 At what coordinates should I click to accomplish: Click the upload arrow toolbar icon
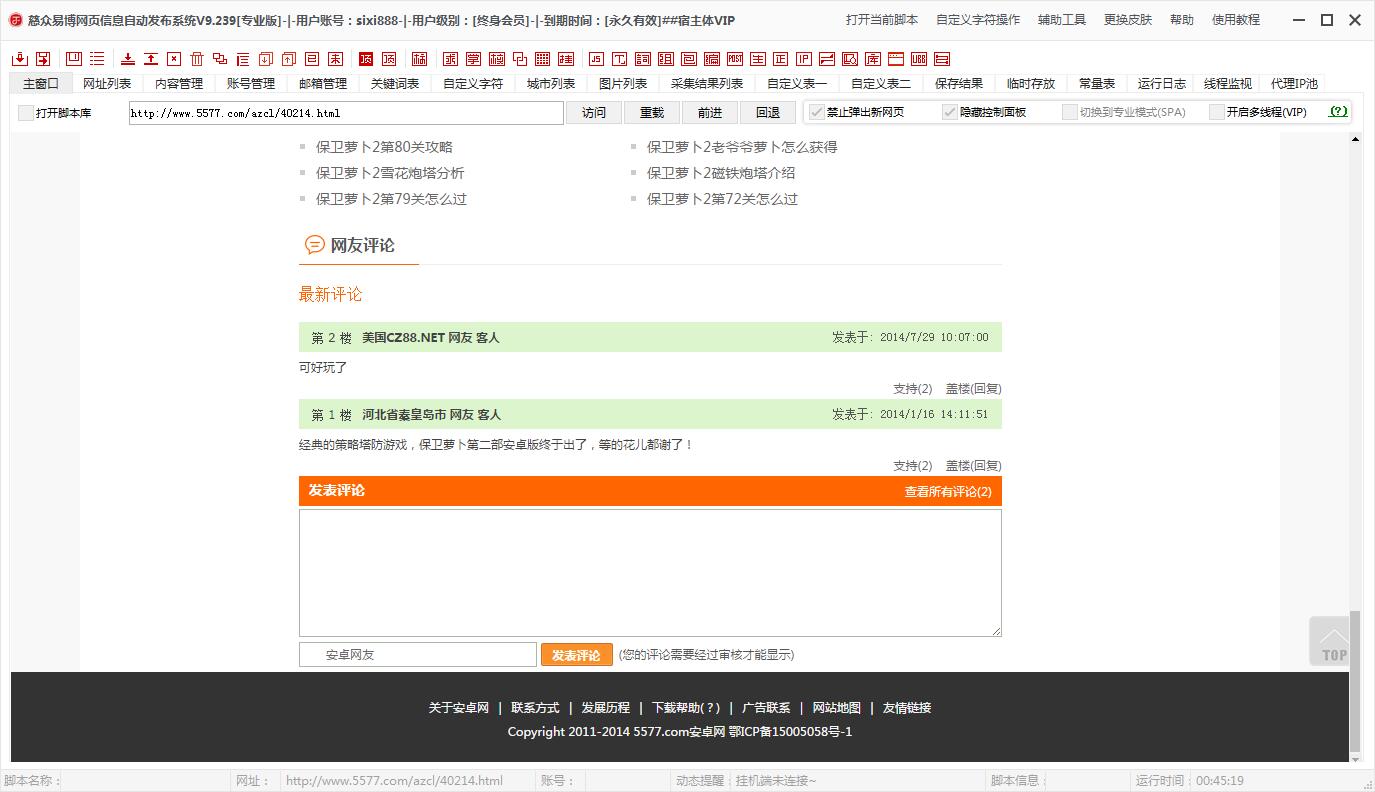click(151, 59)
